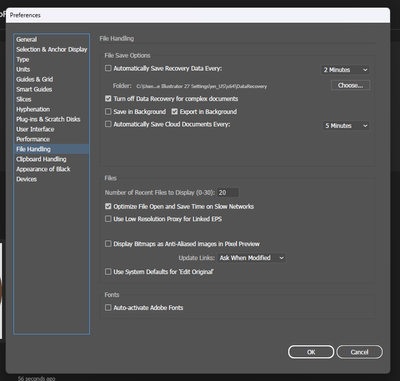Click Number of Recent Files input field
The height and width of the screenshot is (381, 400).
pos(228,192)
